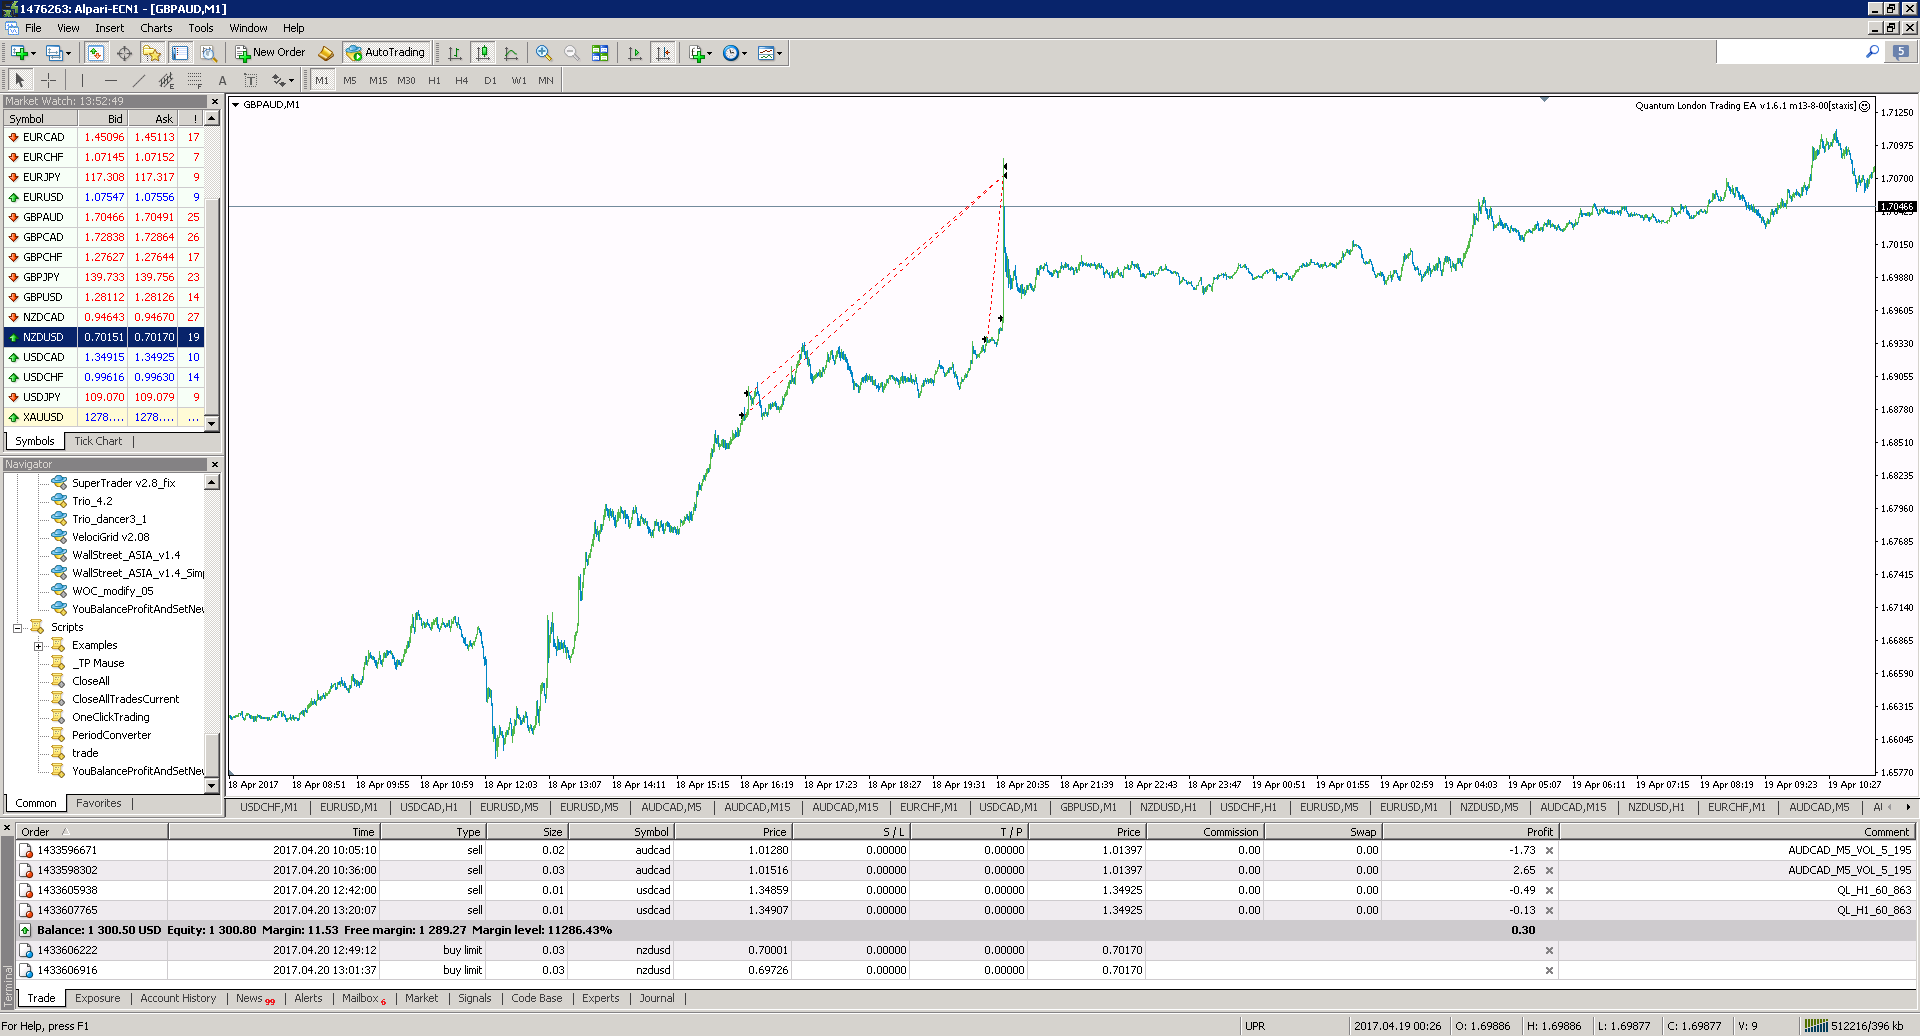
Task: Open the Profiles toolbar icon
Action: (x=54, y=53)
